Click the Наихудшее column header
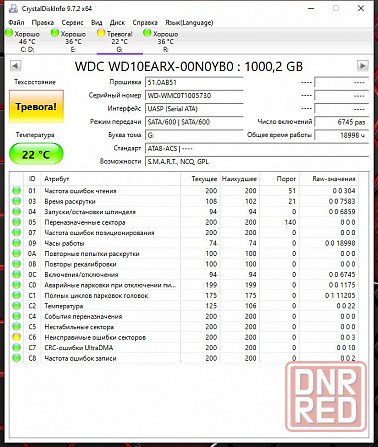Image resolution: width=378 pixels, height=447 pixels. point(239,179)
